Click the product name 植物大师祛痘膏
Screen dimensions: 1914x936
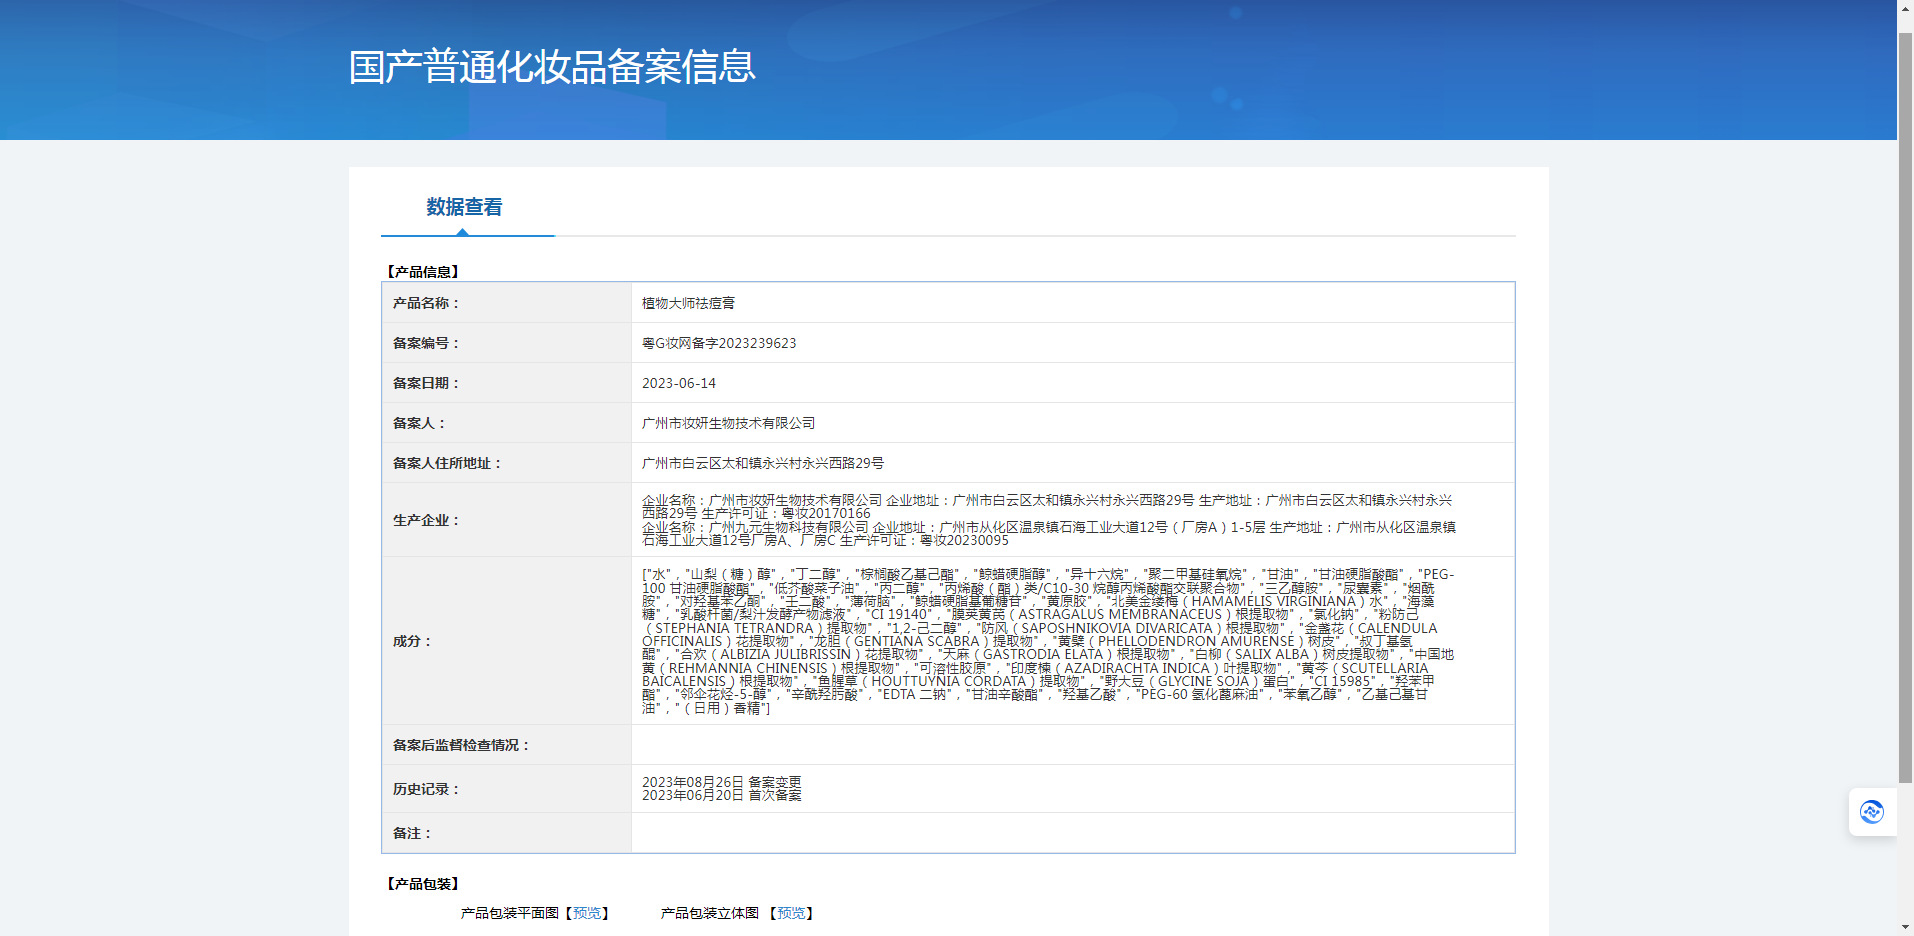(x=688, y=303)
